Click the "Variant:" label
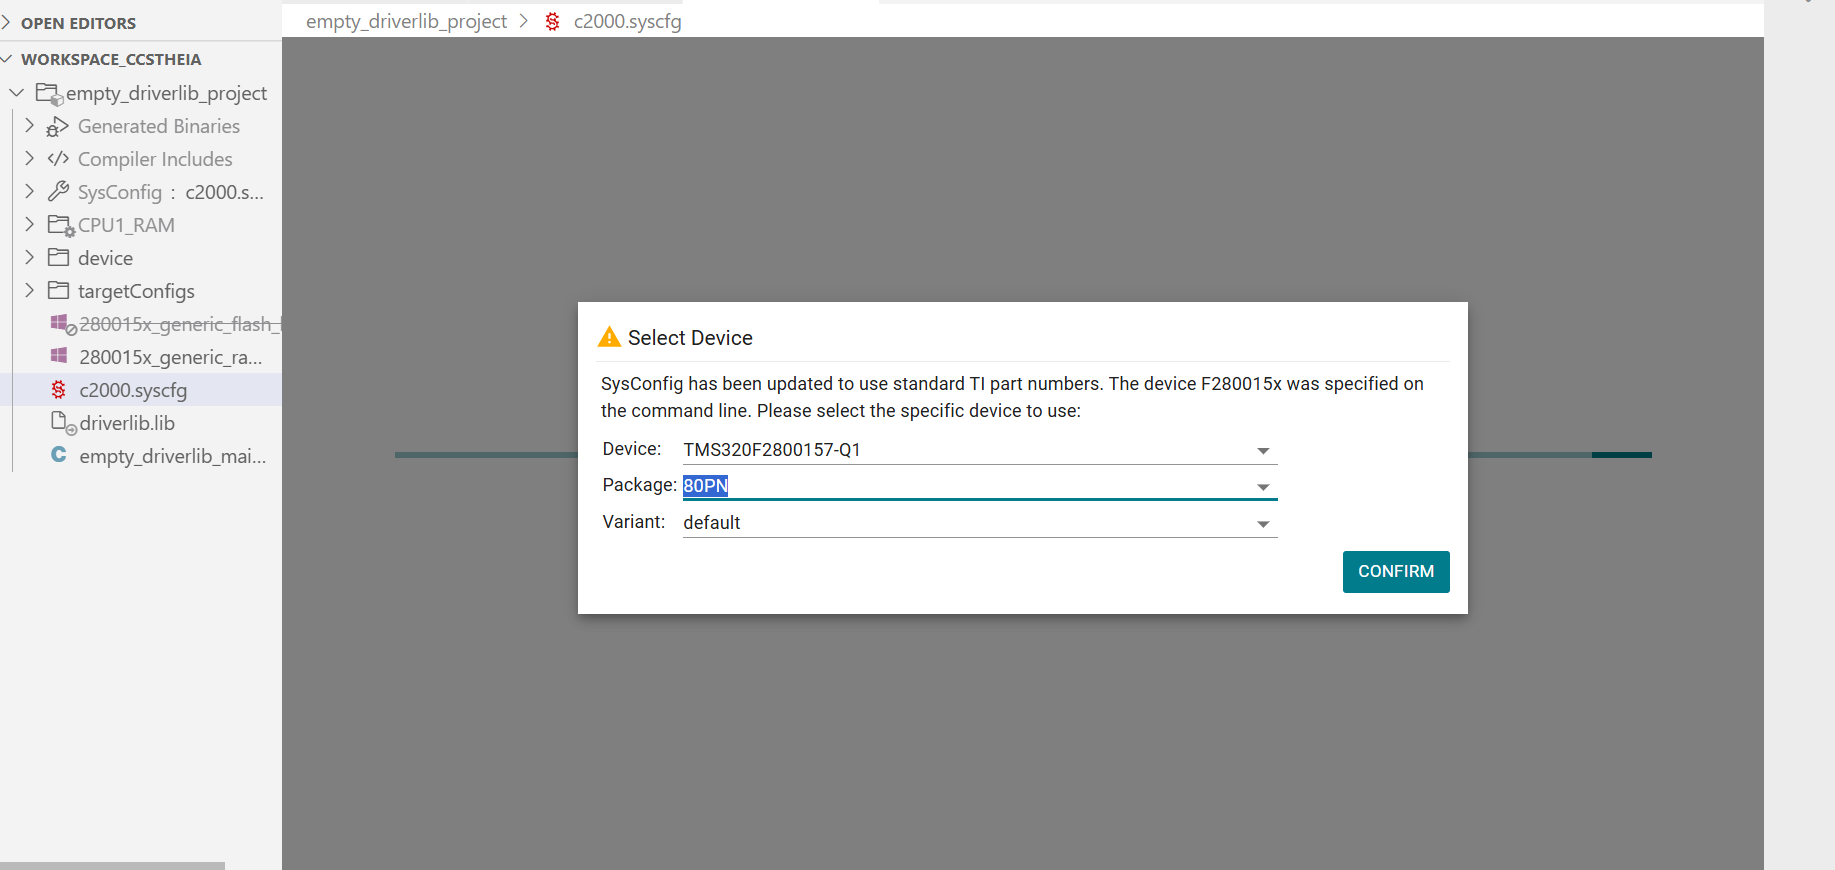Image resolution: width=1835 pixels, height=870 pixels. pyautogui.click(x=634, y=522)
